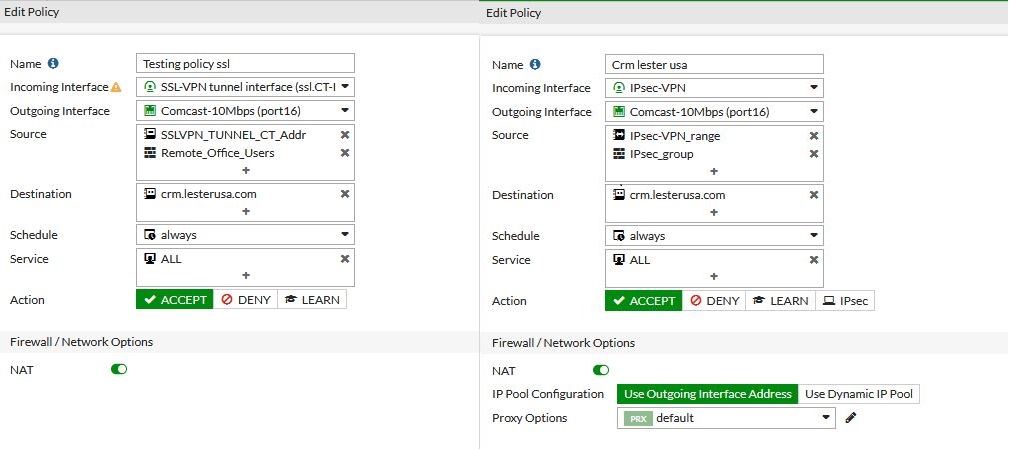The width and height of the screenshot is (1009, 451).
Task: Select LEARN action in right policy
Action: 780,301
